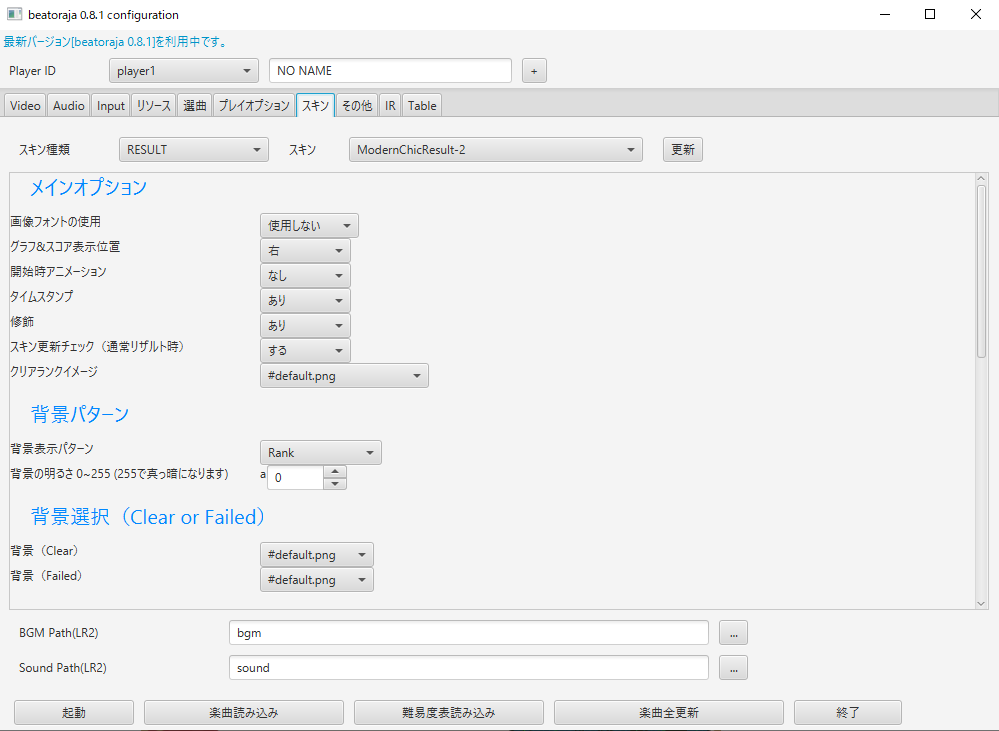Decrease background brightness with down arrow
This screenshot has height=731, width=999.
[x=336, y=484]
